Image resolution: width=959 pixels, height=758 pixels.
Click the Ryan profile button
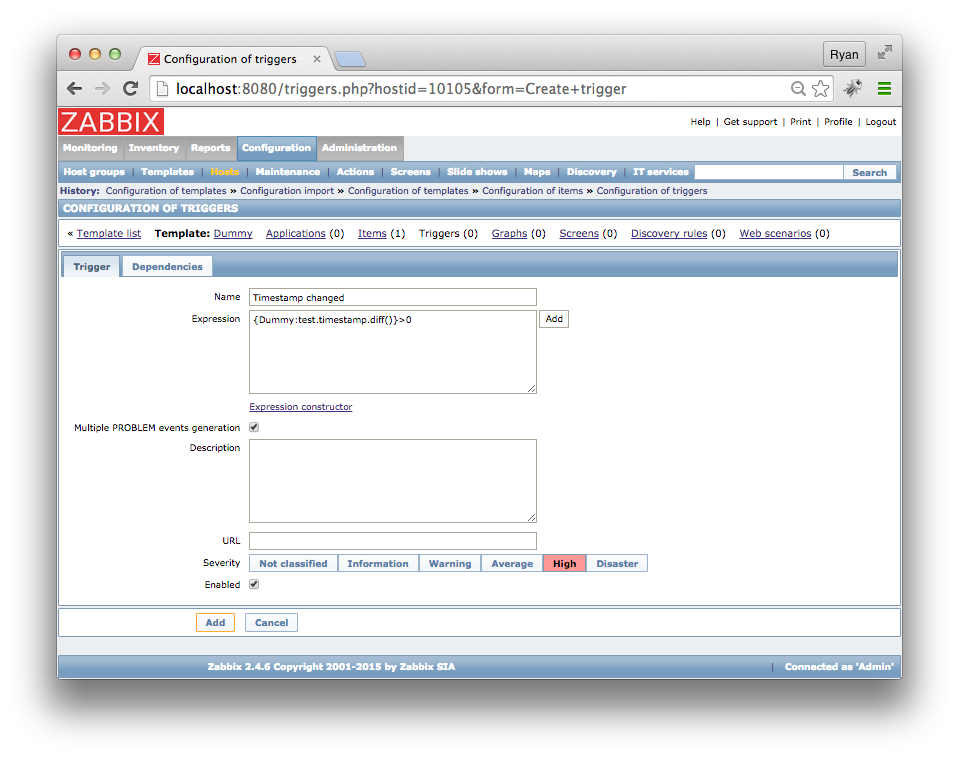tap(844, 54)
